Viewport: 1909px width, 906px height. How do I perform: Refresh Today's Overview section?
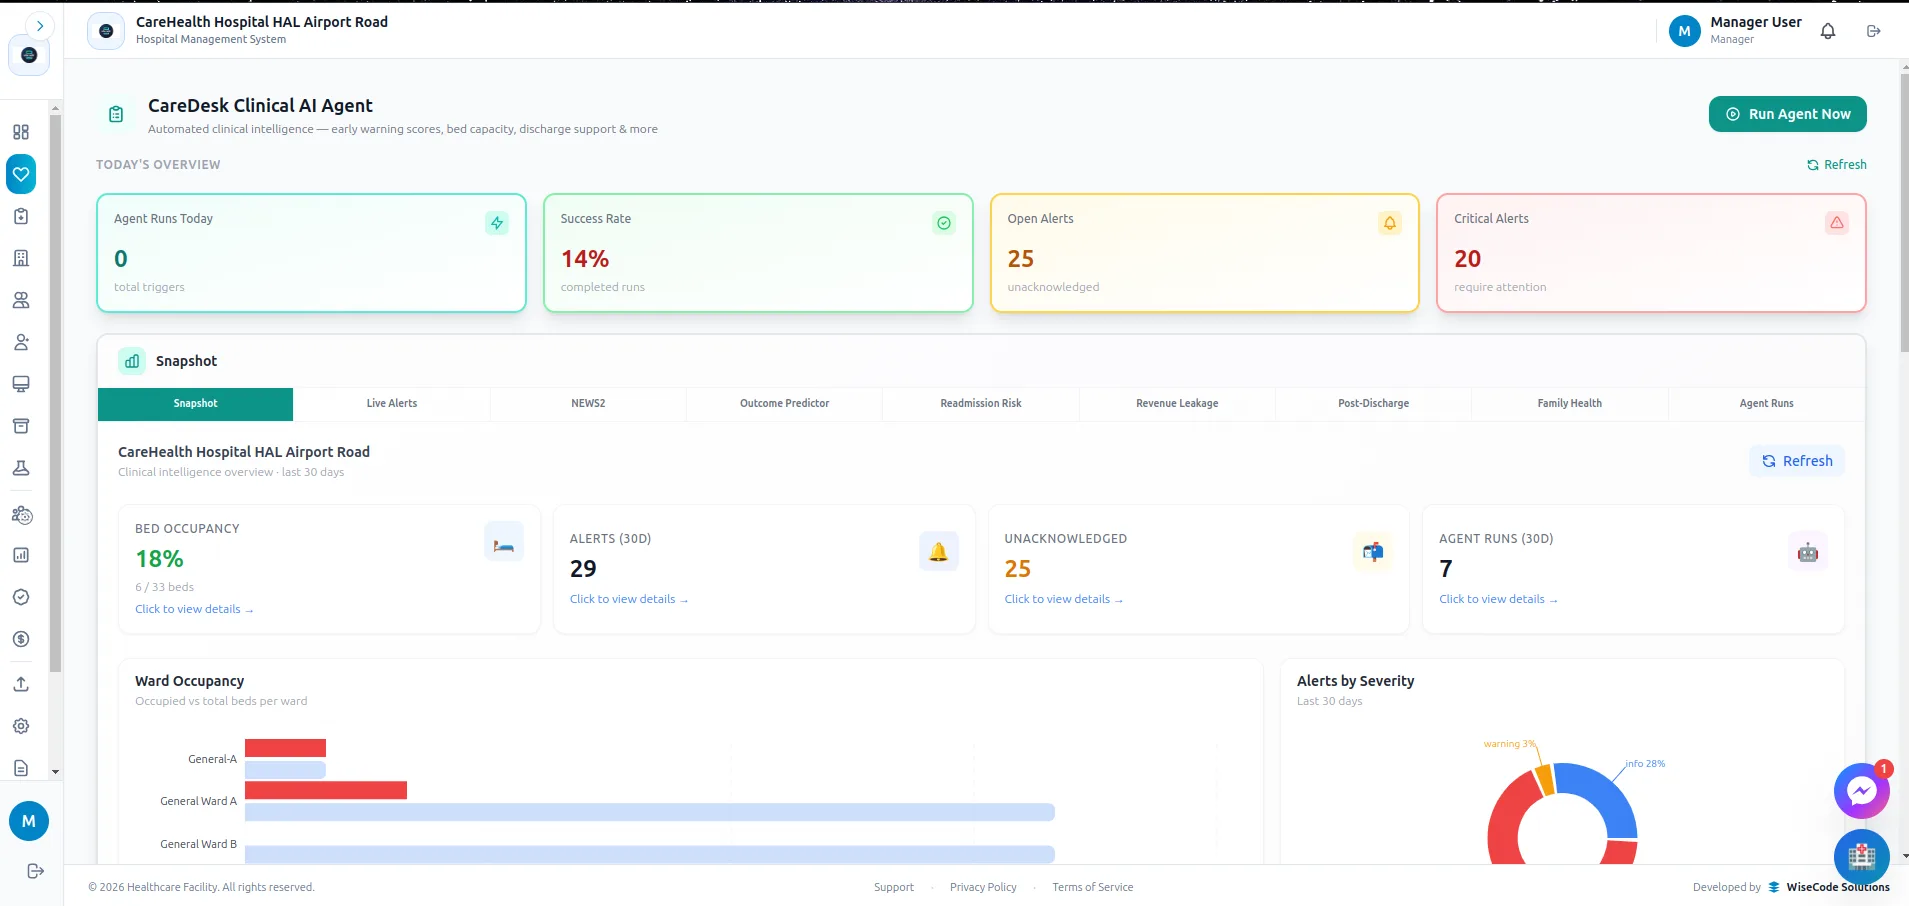(1836, 165)
